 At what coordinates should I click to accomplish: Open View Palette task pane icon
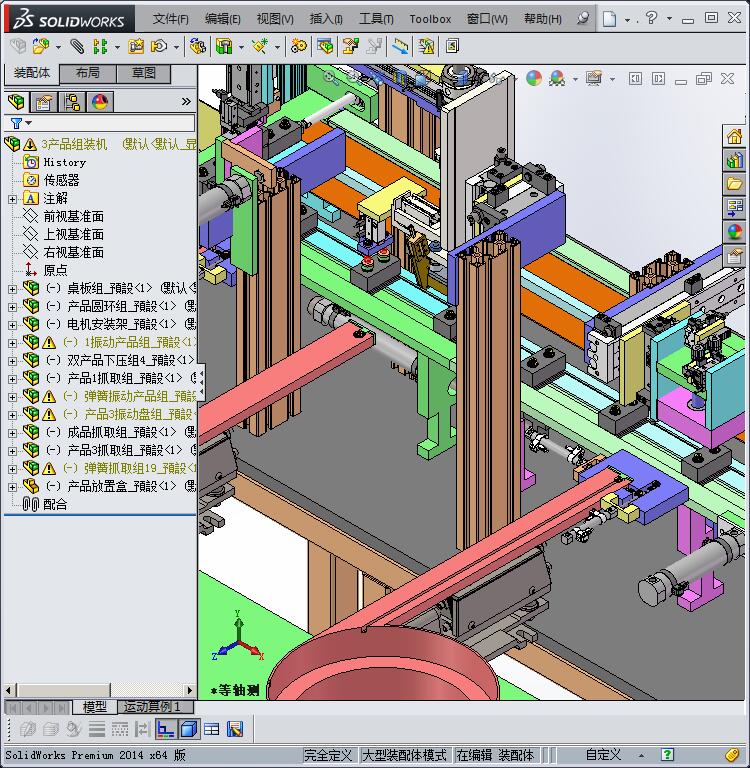(x=734, y=207)
